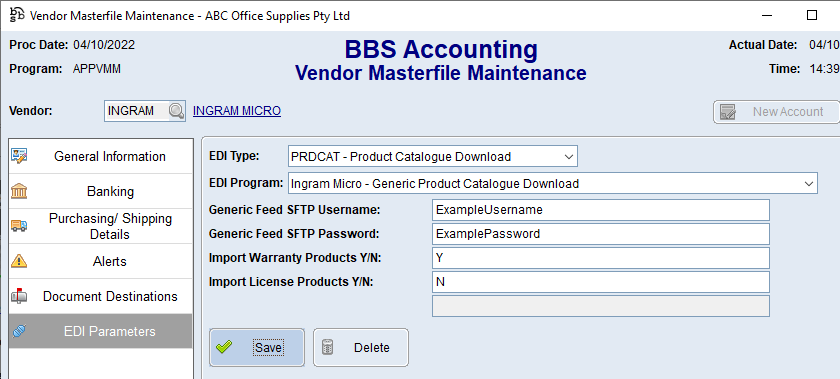Click the General Information tab icon
This screenshot has height=379, width=840.
pyautogui.click(x=19, y=156)
